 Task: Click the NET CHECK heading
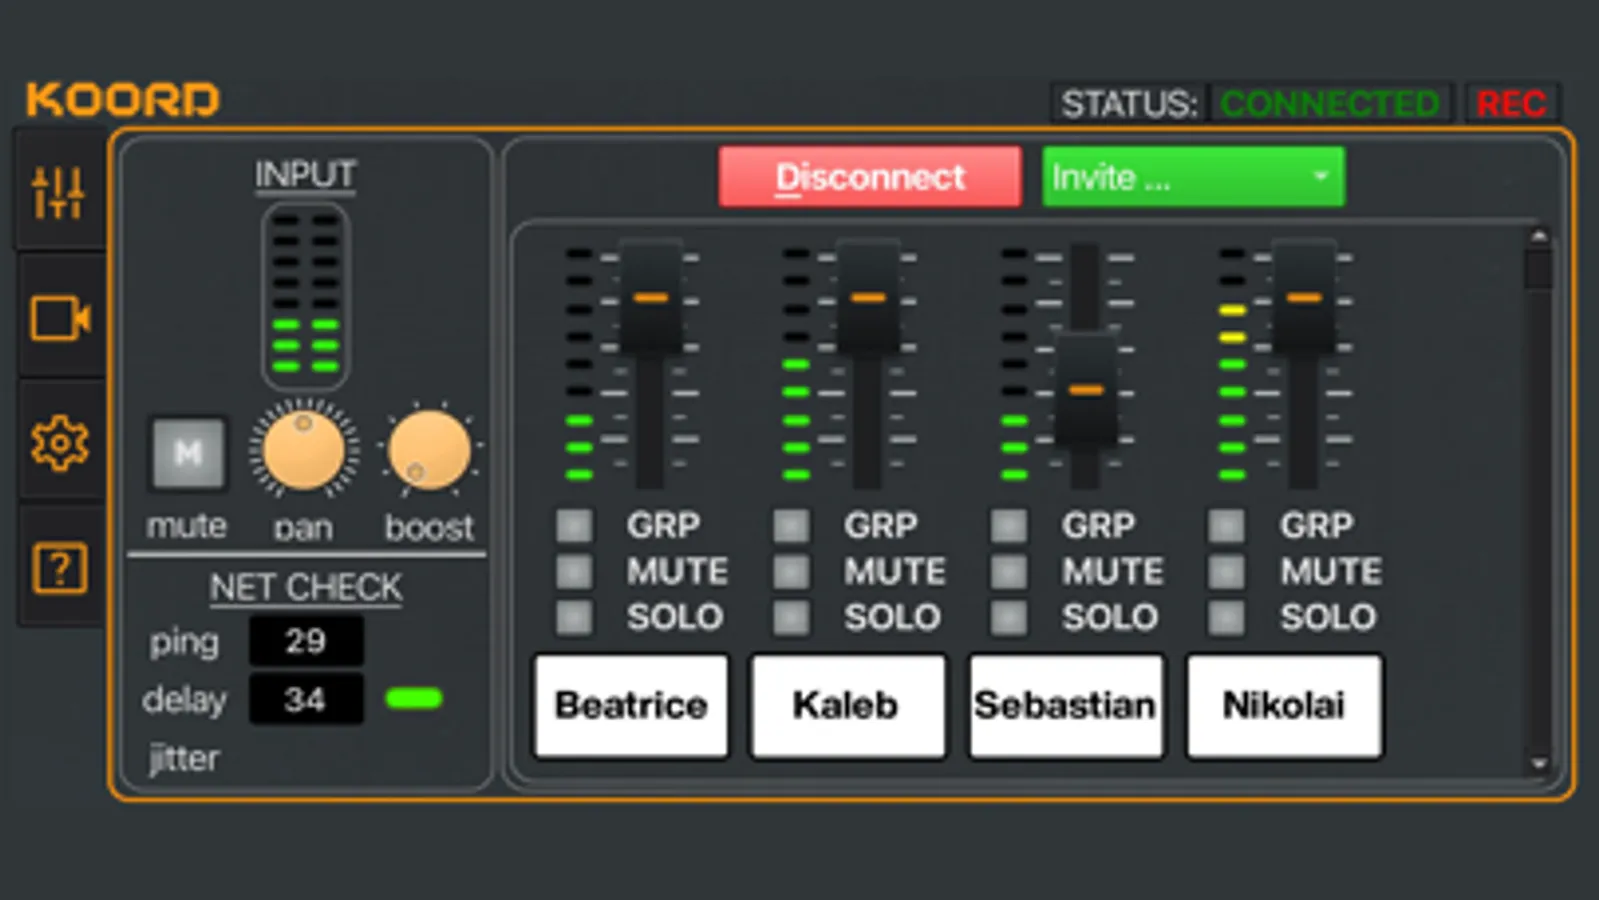point(306,587)
